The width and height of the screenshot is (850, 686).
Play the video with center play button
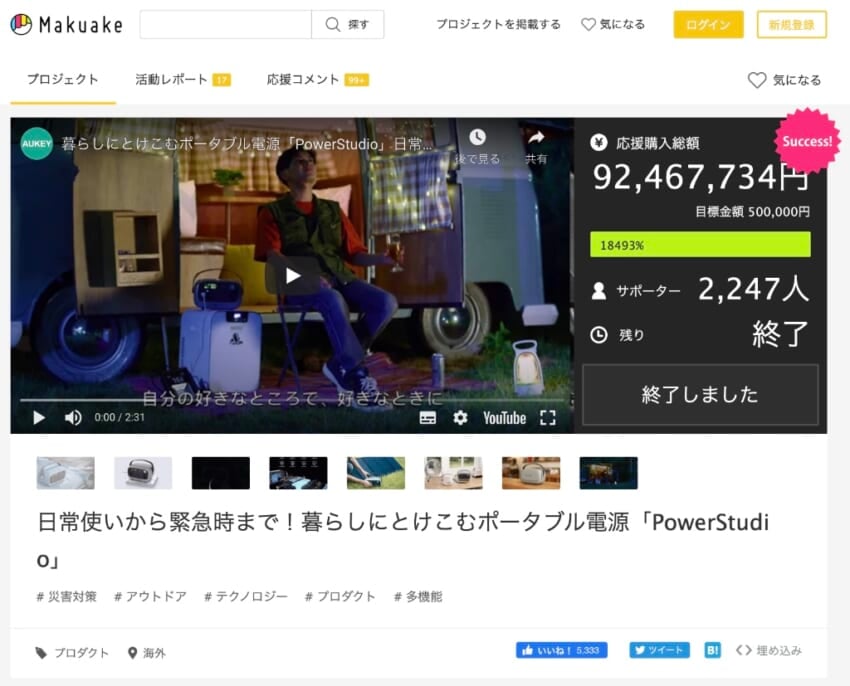(291, 275)
